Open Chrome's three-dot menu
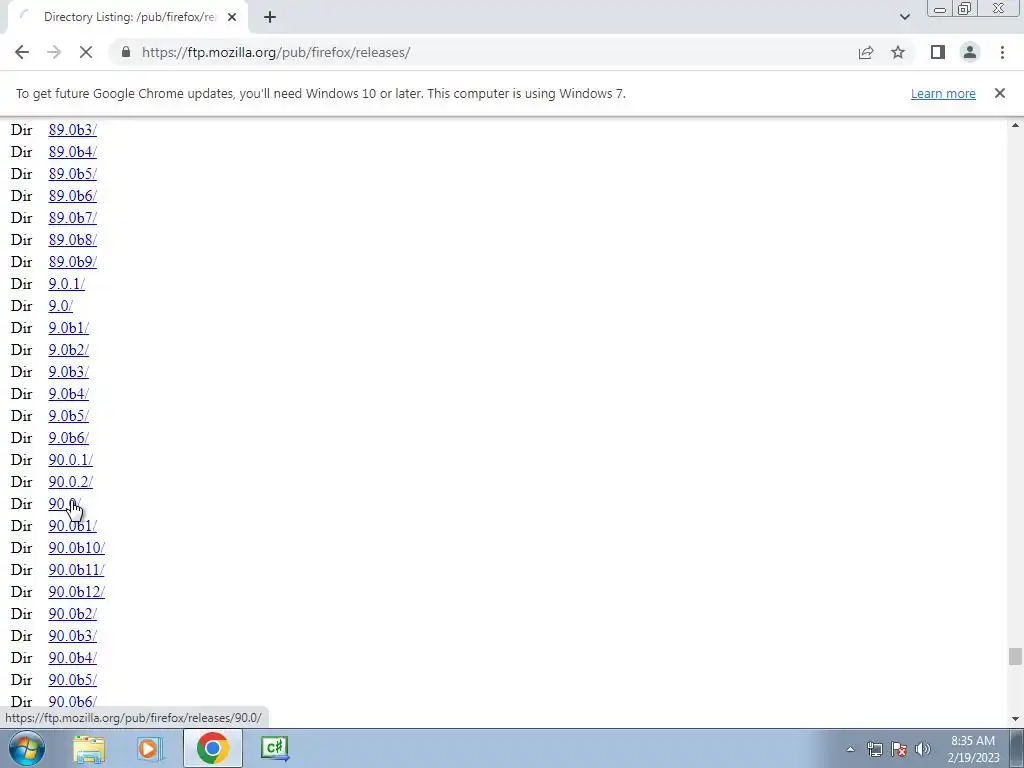This screenshot has width=1024, height=768. click(x=1002, y=52)
